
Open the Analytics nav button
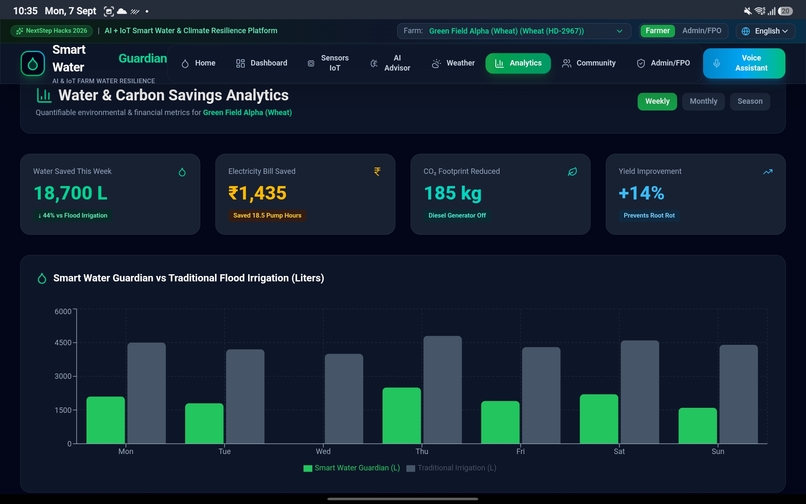518,63
